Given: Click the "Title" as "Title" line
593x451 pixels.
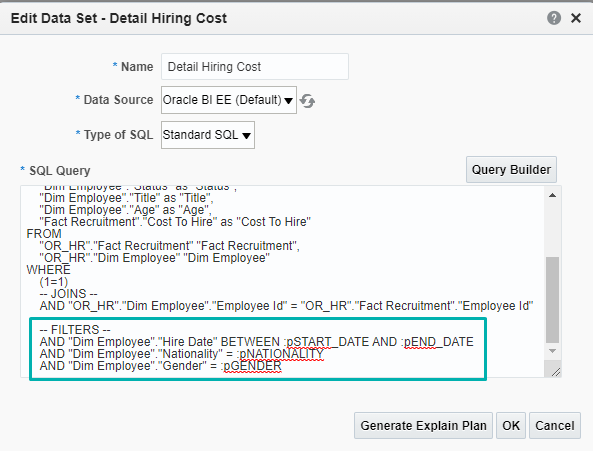Looking at the screenshot, I should 126,198.
